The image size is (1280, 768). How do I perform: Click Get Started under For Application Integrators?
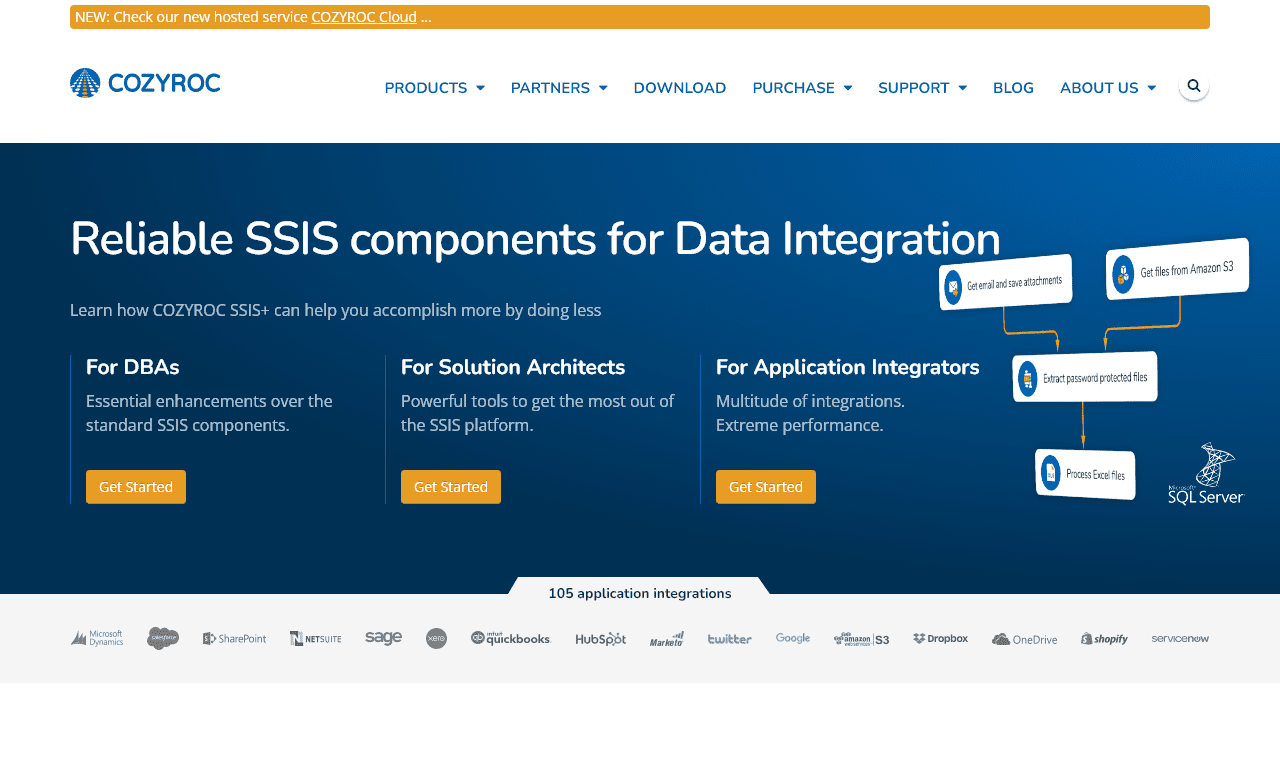pyautogui.click(x=766, y=487)
